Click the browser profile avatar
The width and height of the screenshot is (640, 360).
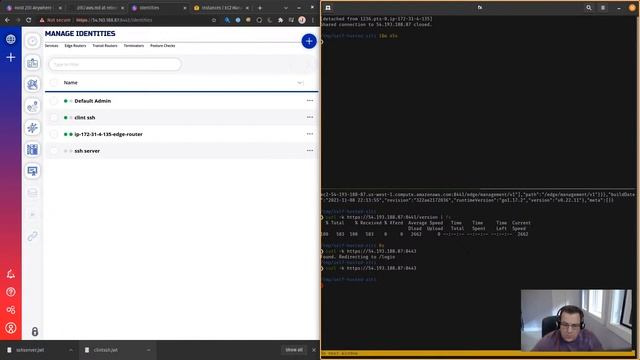pyautogui.click(x=302, y=20)
